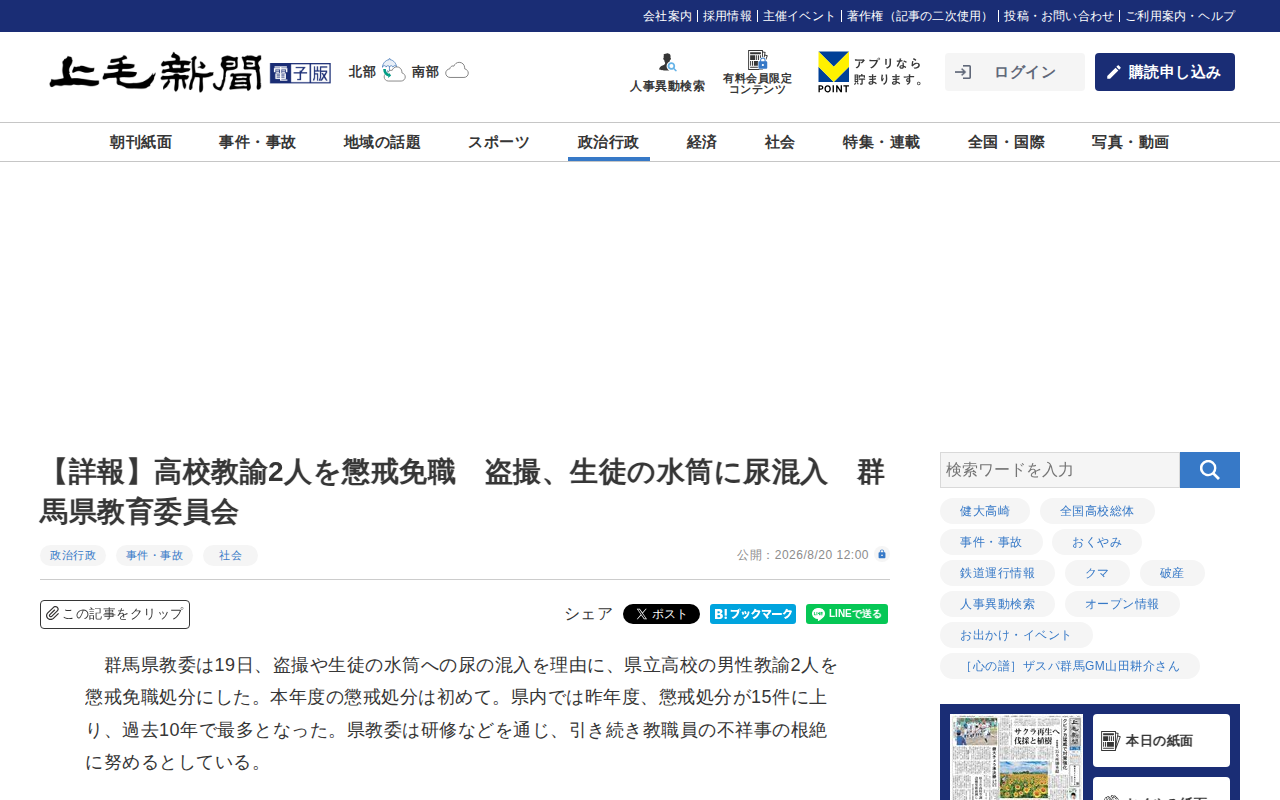Open the V POINT app banner

pyautogui.click(x=872, y=72)
